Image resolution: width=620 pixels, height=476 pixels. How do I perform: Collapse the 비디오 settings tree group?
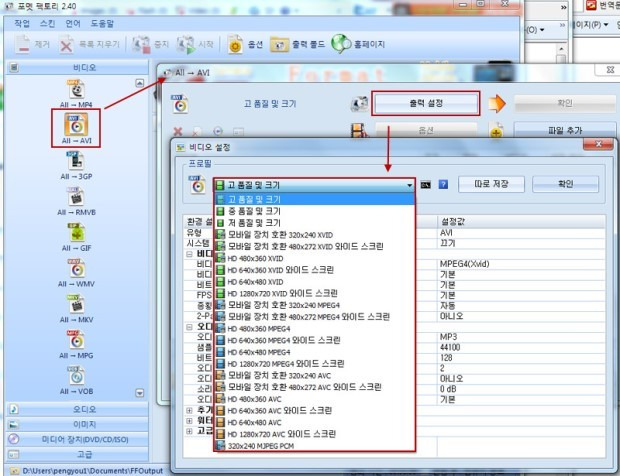(189, 254)
